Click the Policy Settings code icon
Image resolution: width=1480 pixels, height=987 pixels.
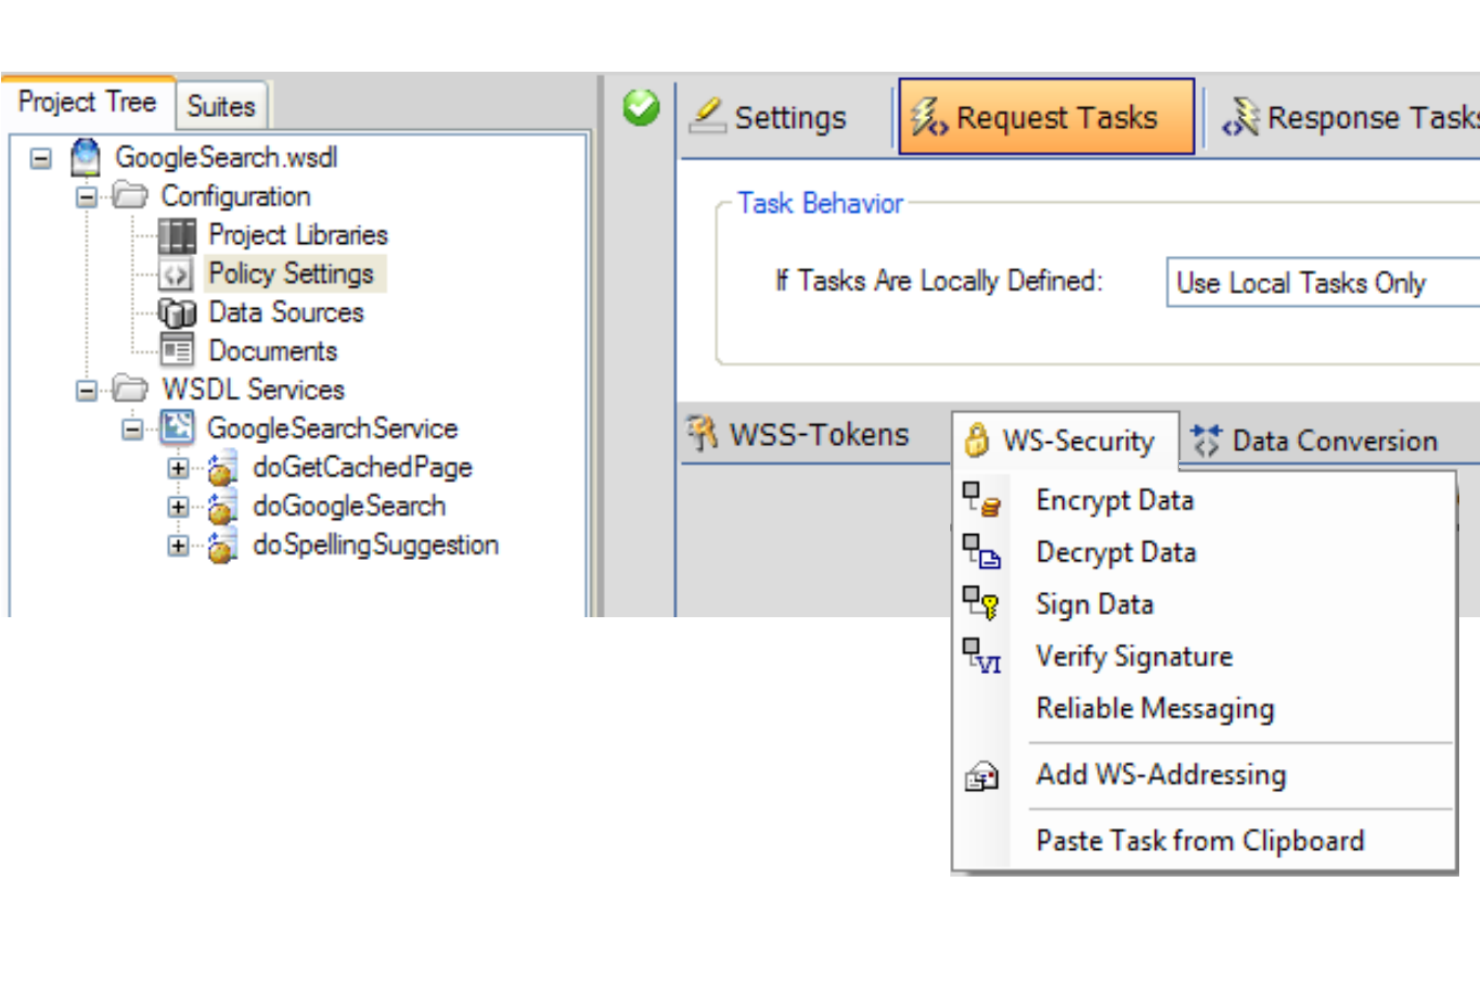(x=177, y=274)
